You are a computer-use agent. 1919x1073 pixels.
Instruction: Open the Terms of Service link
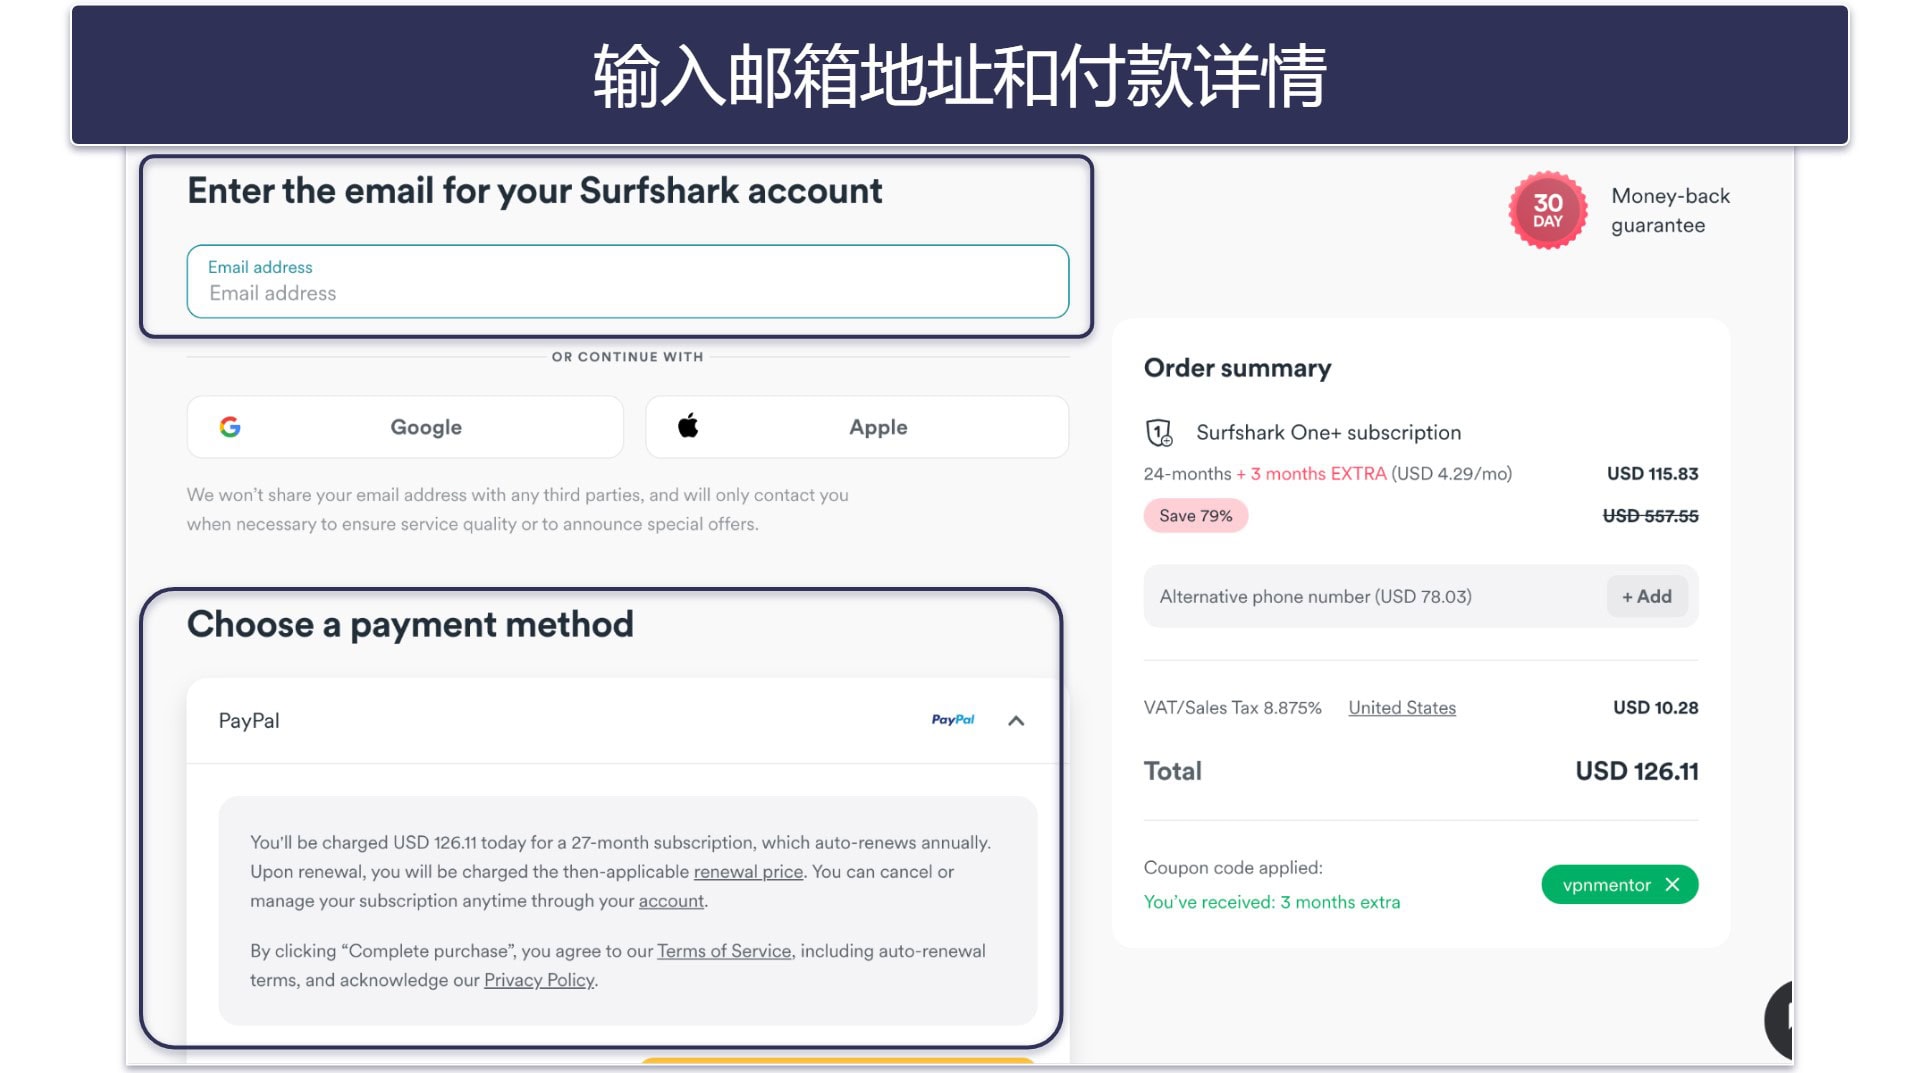point(724,951)
